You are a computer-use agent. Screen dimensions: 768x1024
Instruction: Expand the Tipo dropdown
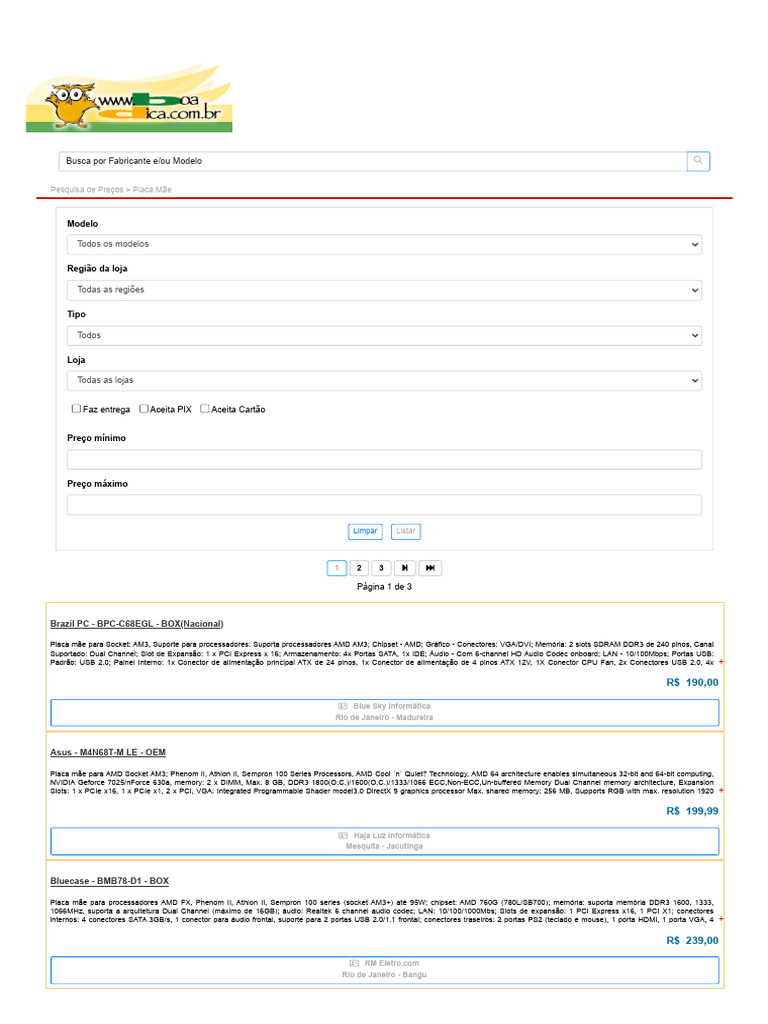[384, 336]
